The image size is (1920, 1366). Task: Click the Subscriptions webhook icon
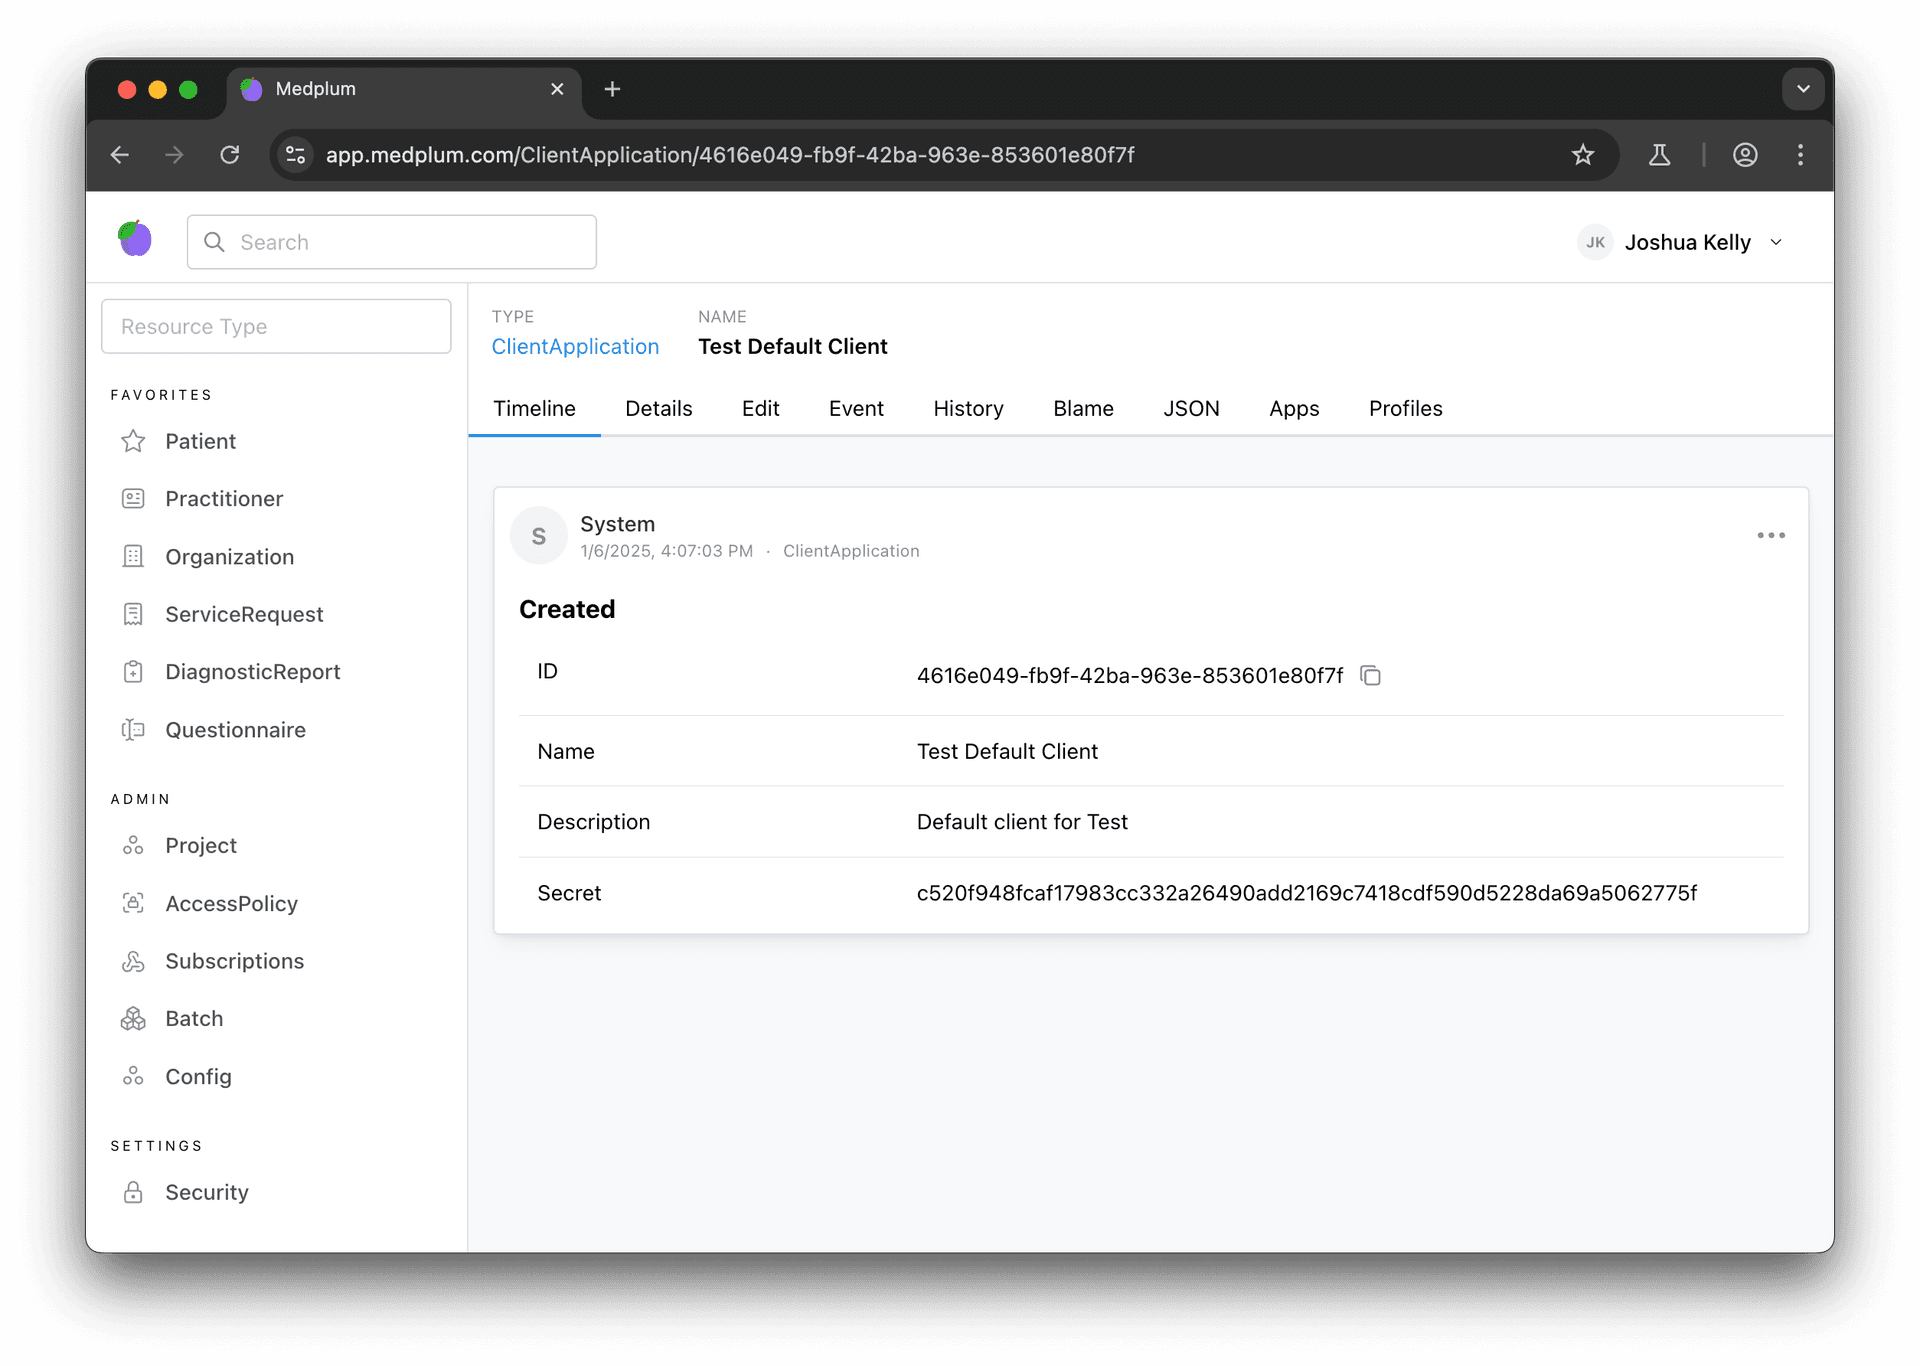tap(133, 961)
